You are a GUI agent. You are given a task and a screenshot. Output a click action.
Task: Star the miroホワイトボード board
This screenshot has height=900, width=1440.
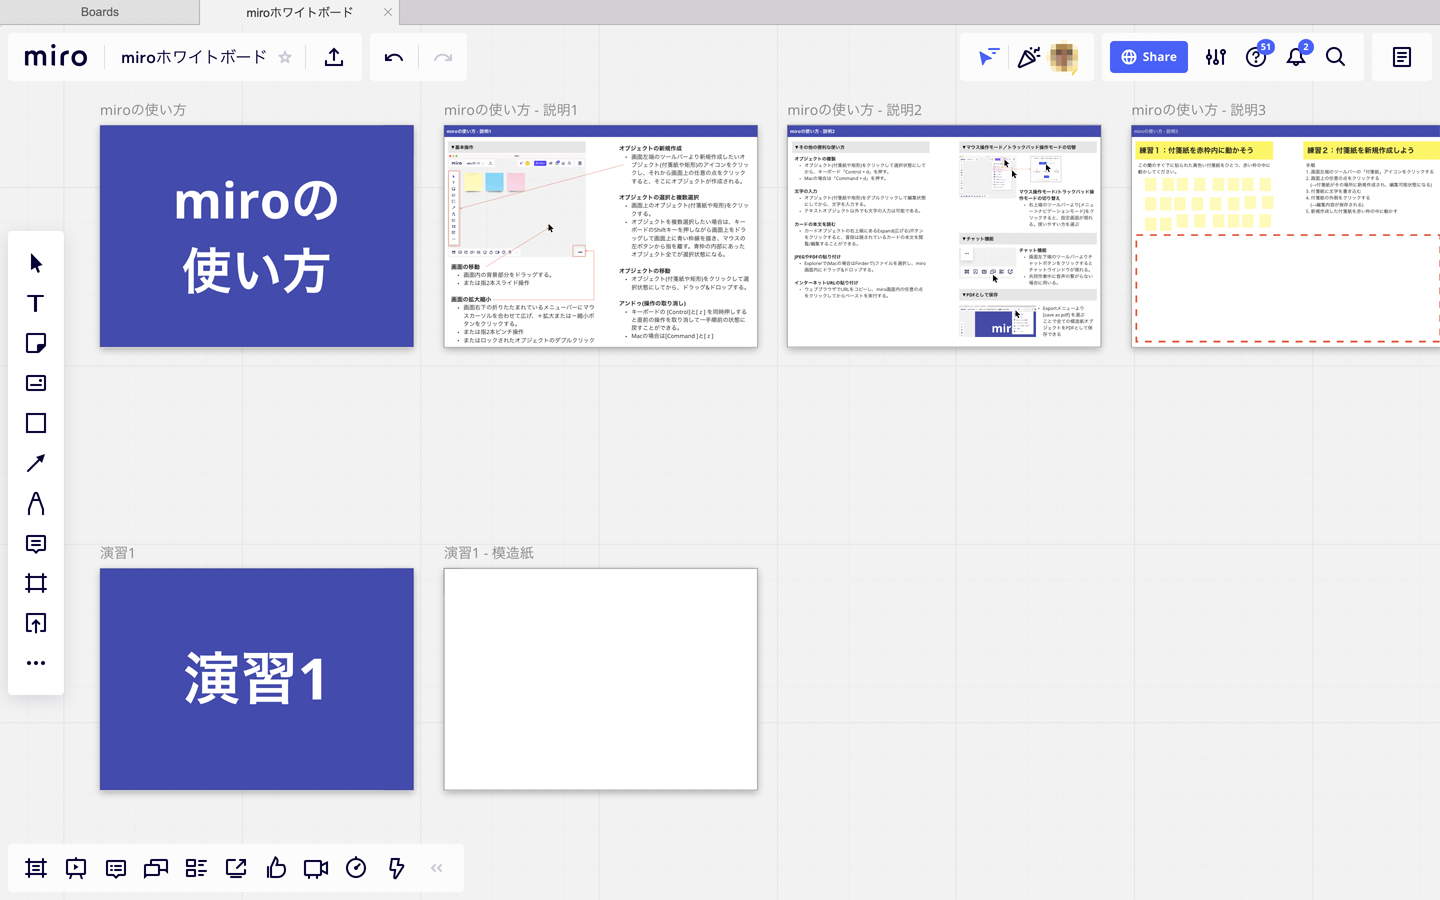tap(285, 57)
